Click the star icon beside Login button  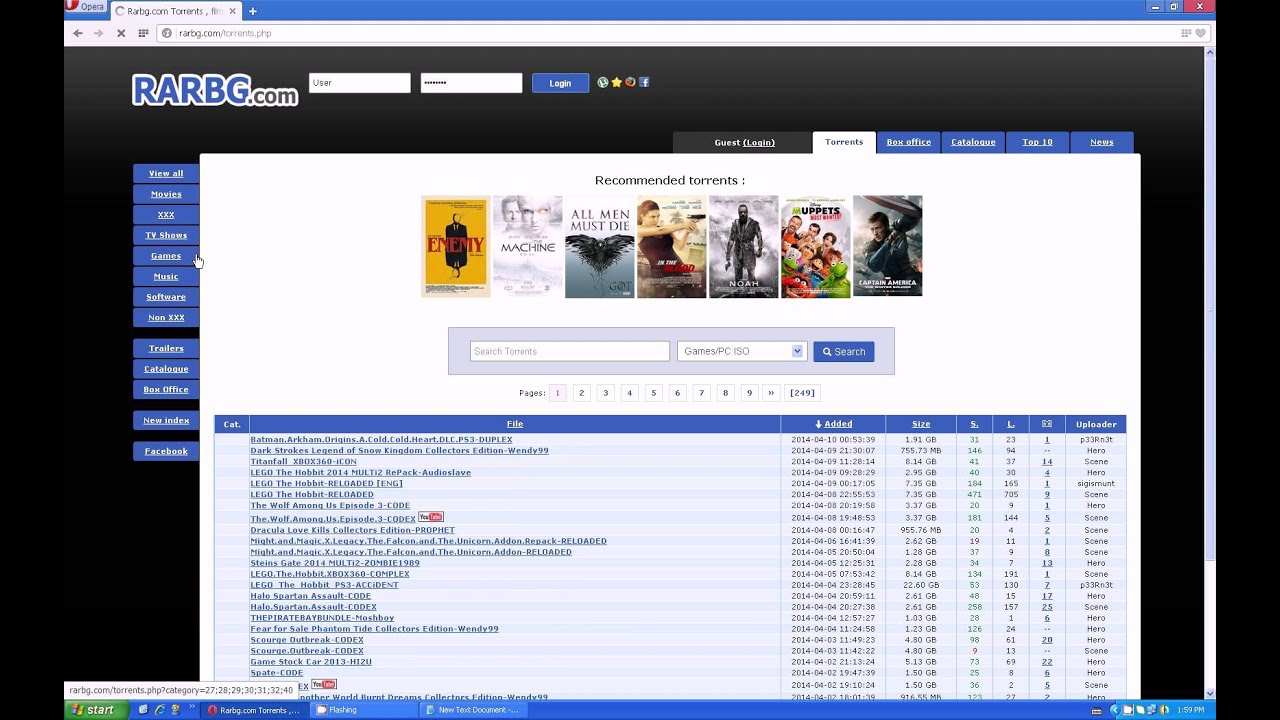point(616,82)
